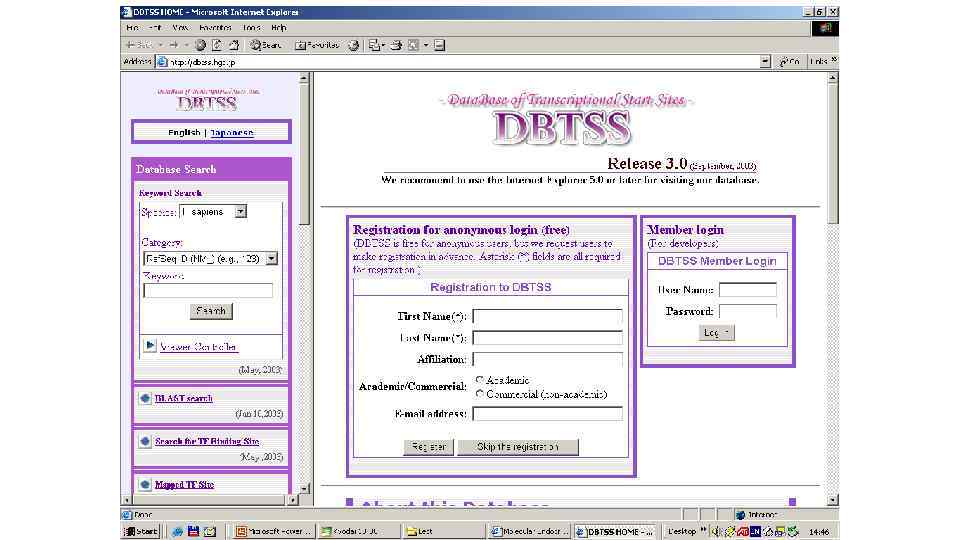Open the Help menu
This screenshot has width=960, height=540.
279,28
